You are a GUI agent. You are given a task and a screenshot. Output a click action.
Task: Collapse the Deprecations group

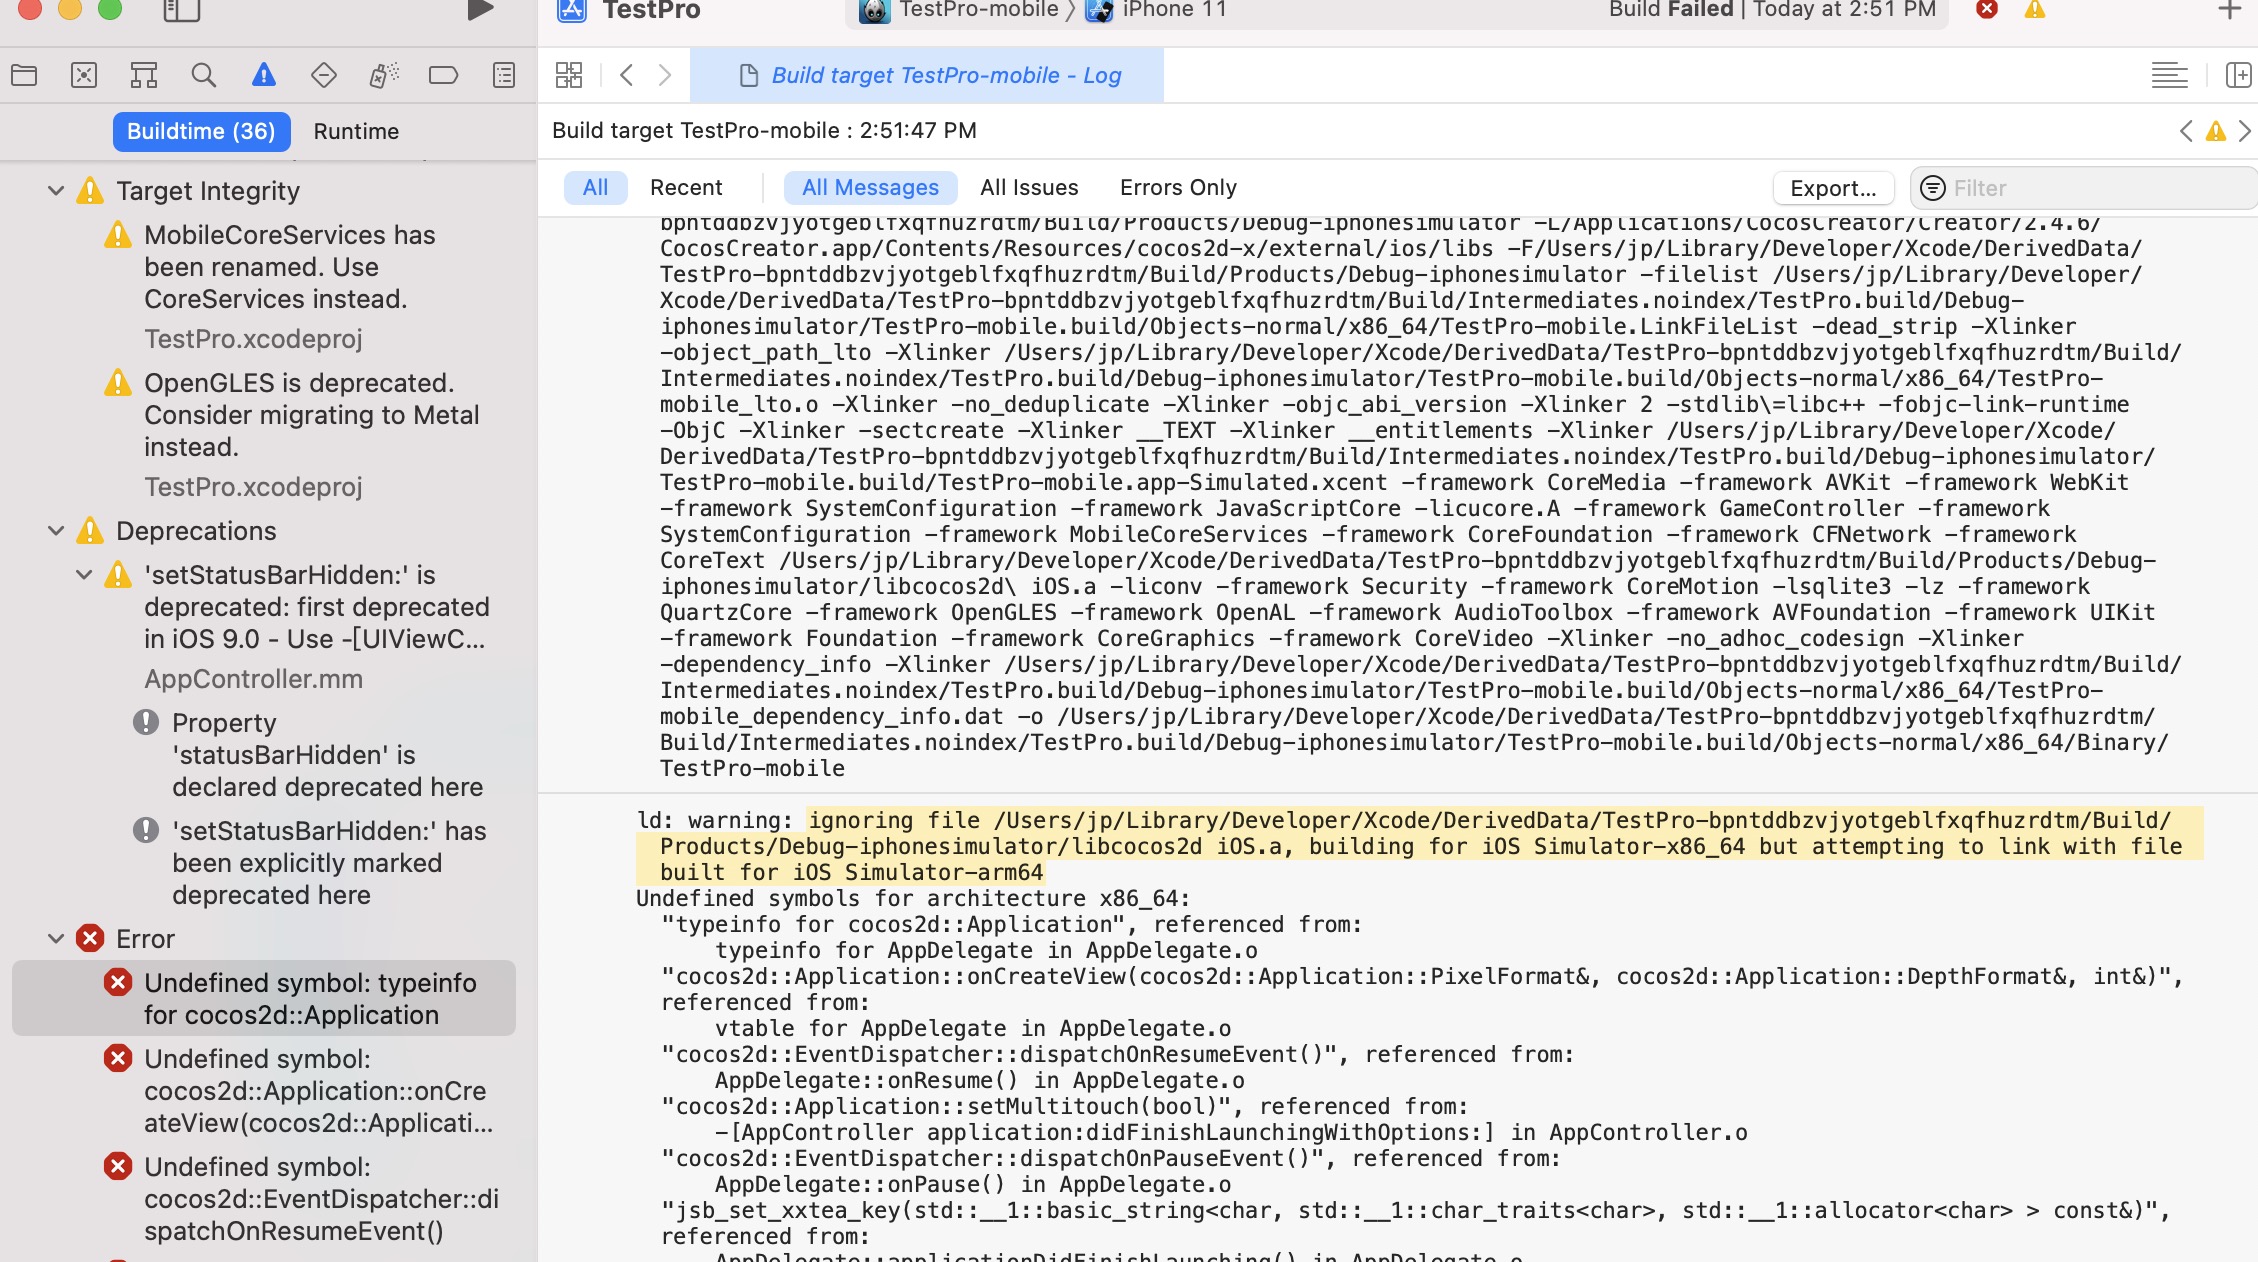(x=56, y=531)
